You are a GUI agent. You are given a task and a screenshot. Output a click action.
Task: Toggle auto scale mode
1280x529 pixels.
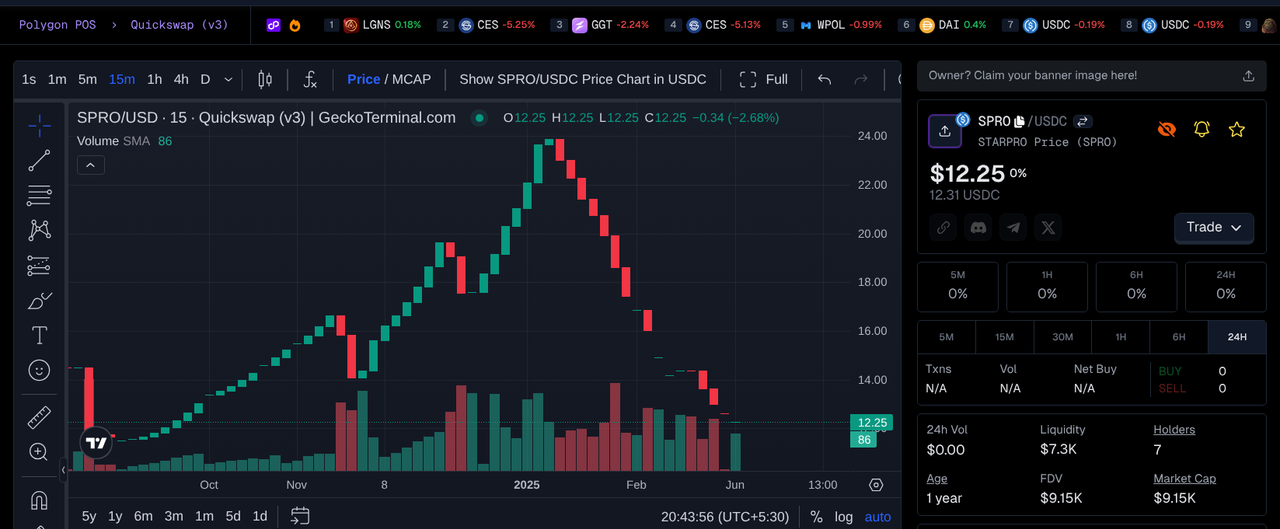[x=877, y=516]
